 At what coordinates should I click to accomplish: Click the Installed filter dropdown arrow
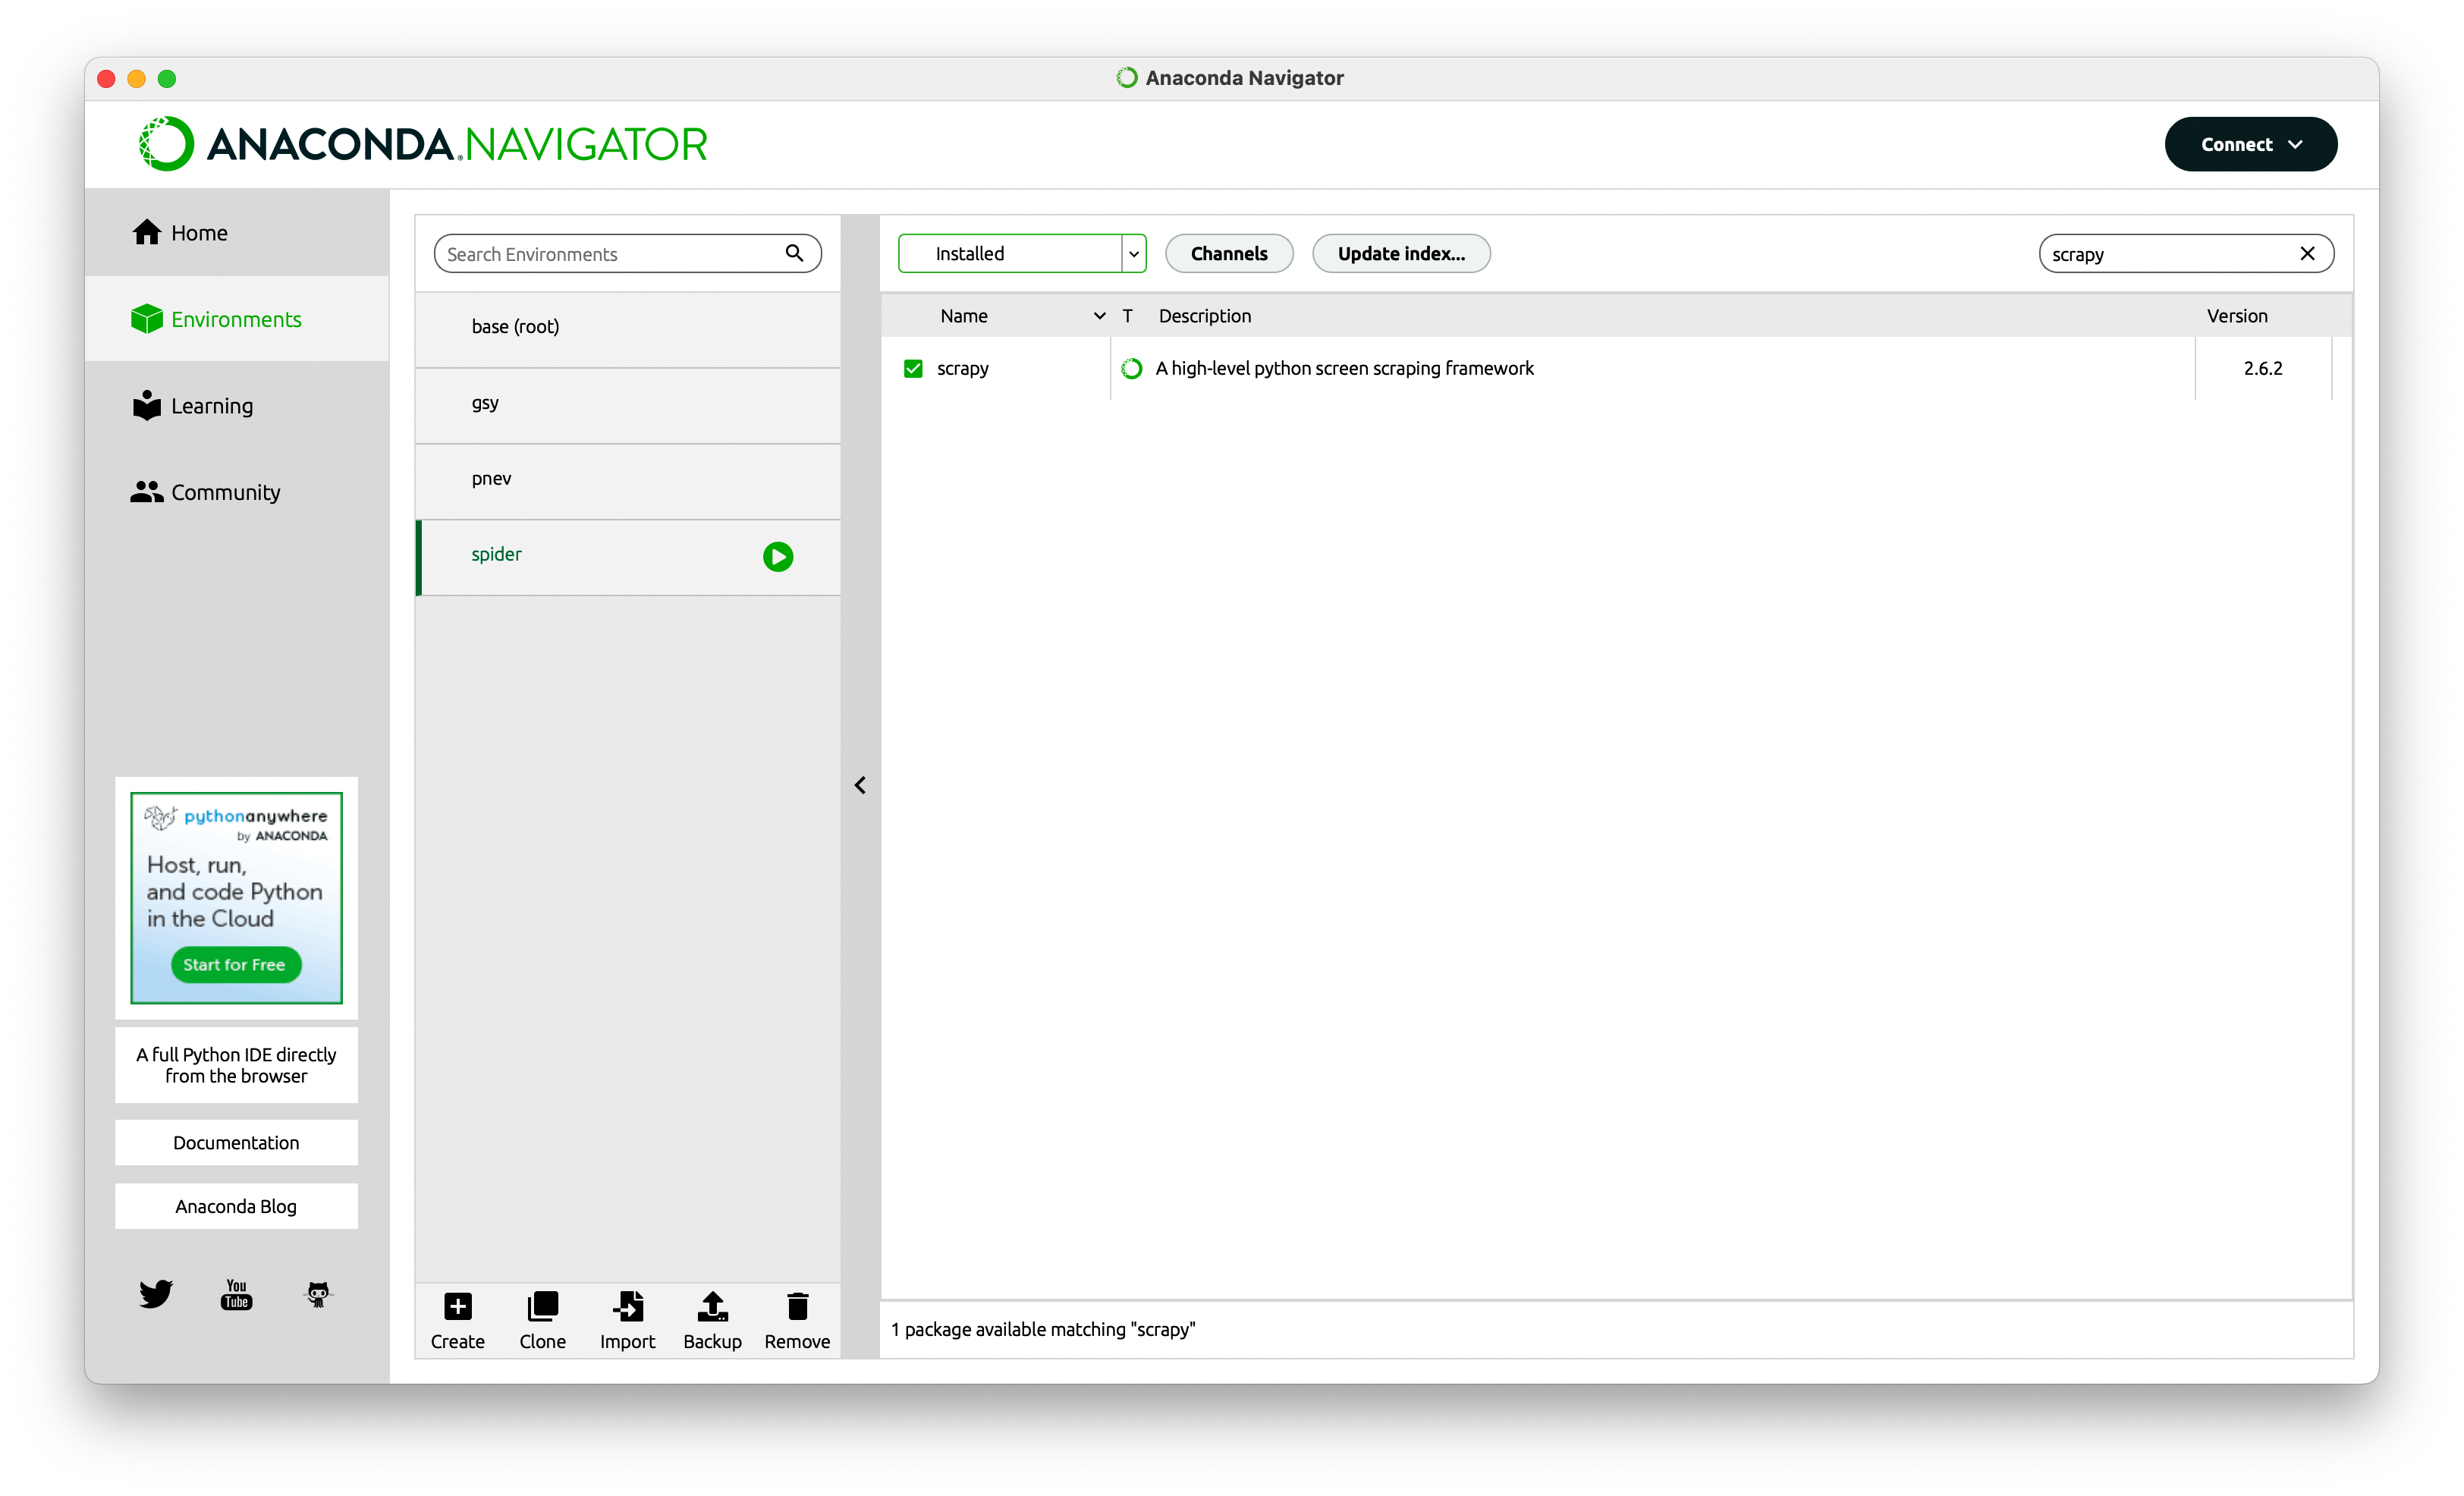click(1134, 254)
